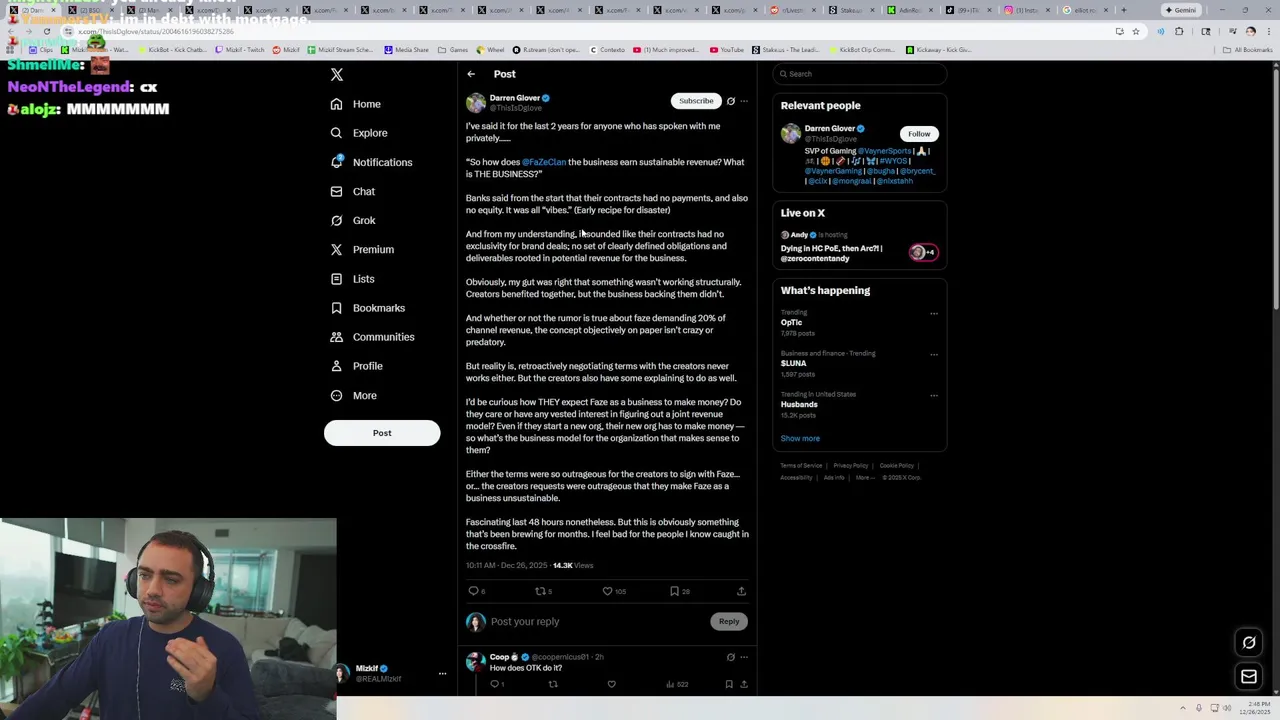This screenshot has width=1280, height=720.
Task: Reply to Coop's comment
Action: [x=497, y=684]
